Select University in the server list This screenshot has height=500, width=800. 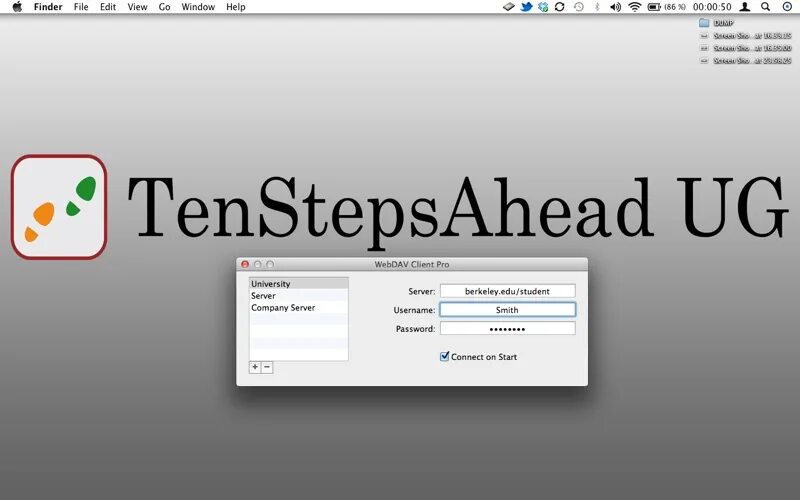[298, 284]
